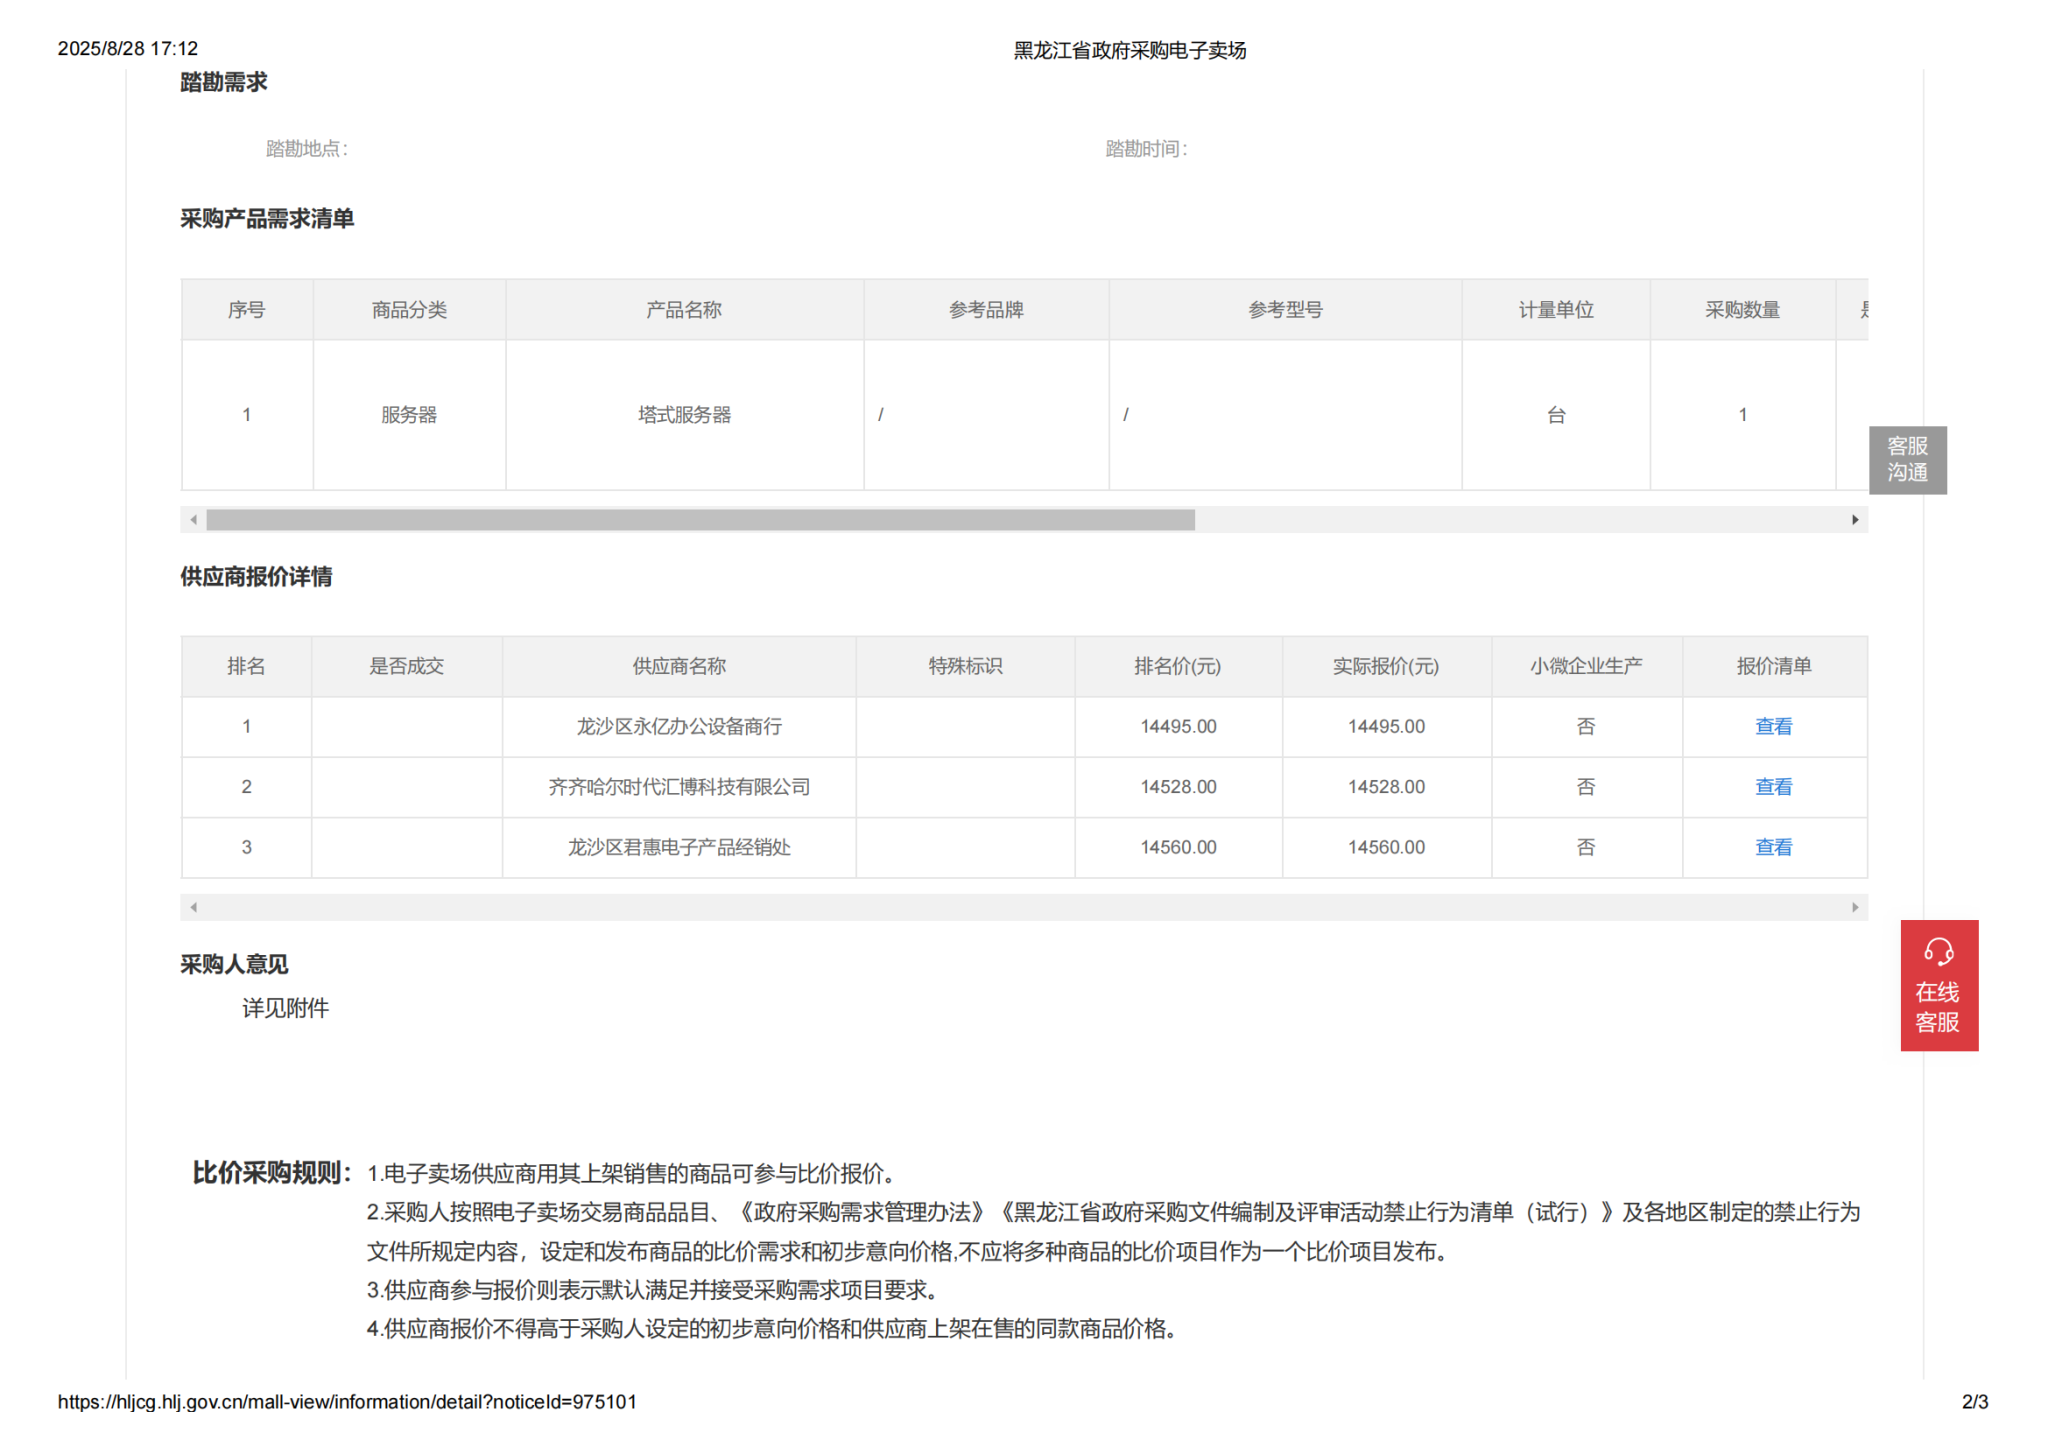Click right arrow of product table scrollbar
This screenshot has height=1447, width=2048.
point(1855,520)
